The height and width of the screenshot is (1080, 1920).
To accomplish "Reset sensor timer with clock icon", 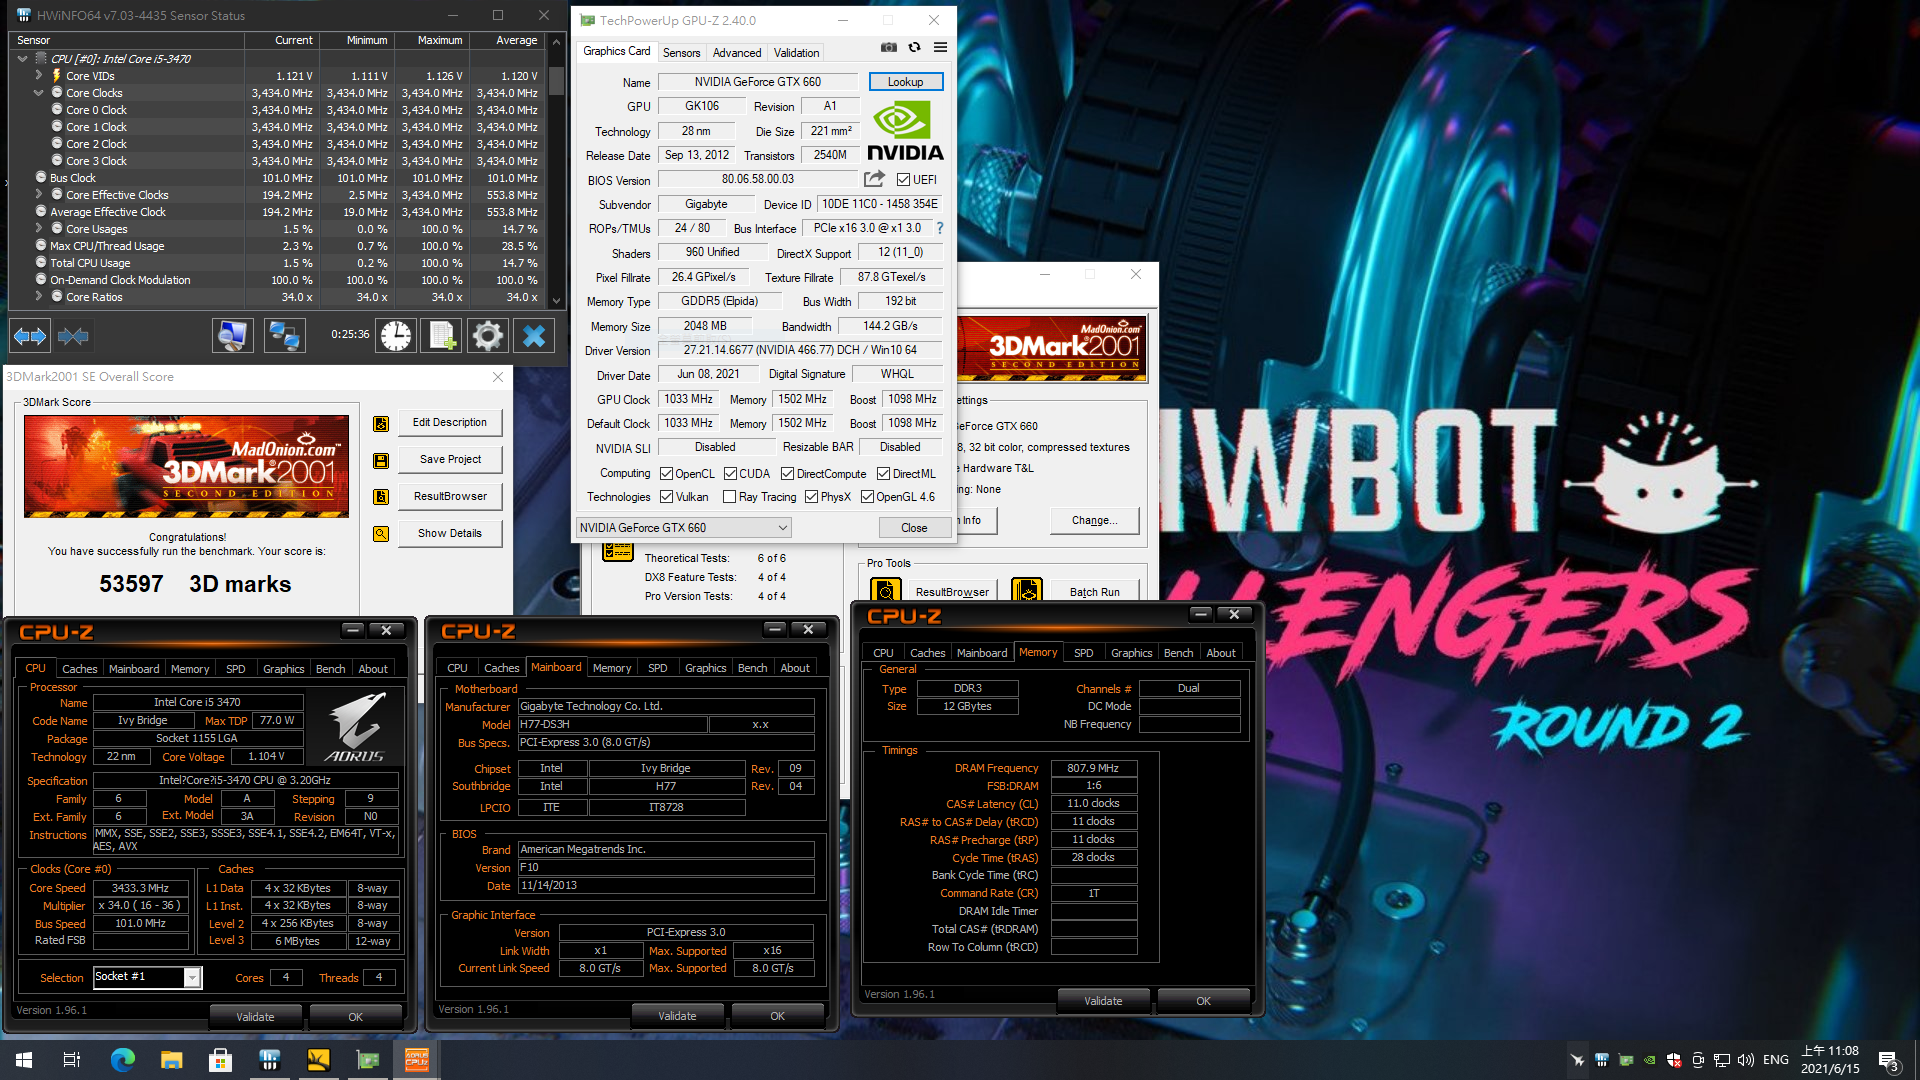I will 396,336.
